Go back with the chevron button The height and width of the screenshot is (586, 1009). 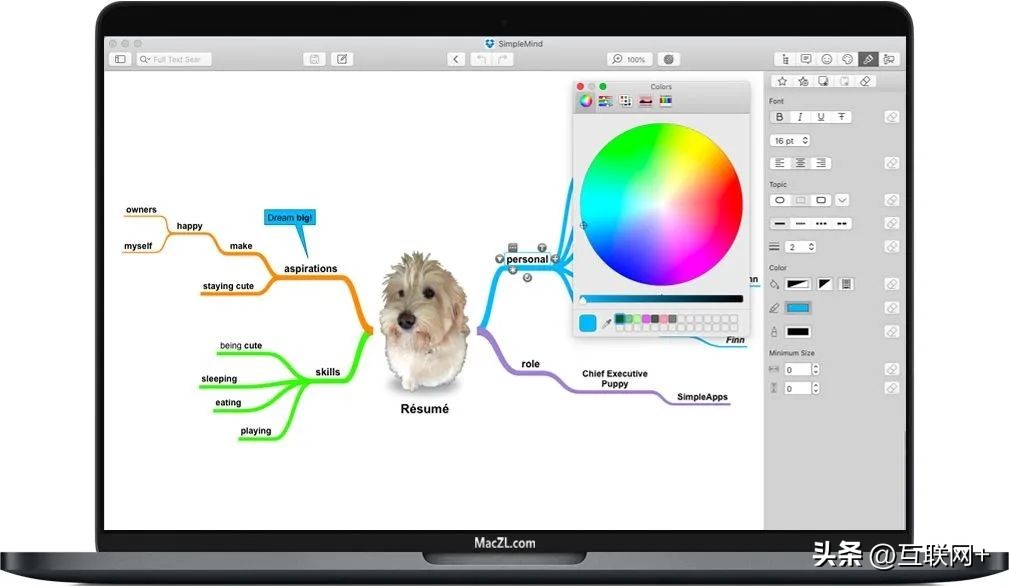456,59
